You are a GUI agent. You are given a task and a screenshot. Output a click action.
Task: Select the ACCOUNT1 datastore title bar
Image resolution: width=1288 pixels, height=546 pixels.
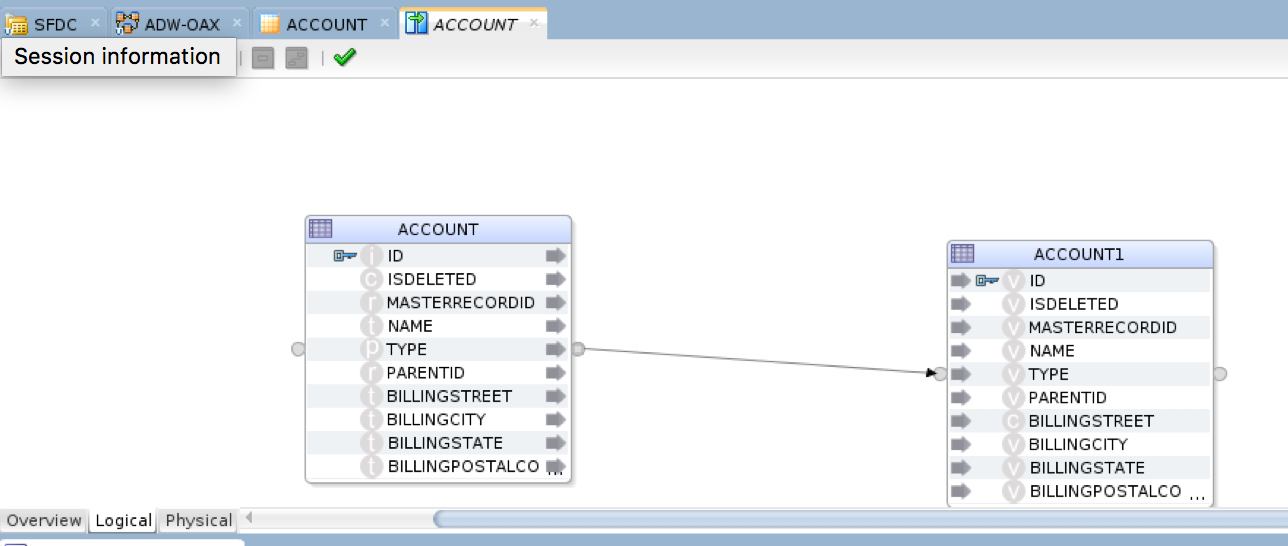coord(1080,254)
